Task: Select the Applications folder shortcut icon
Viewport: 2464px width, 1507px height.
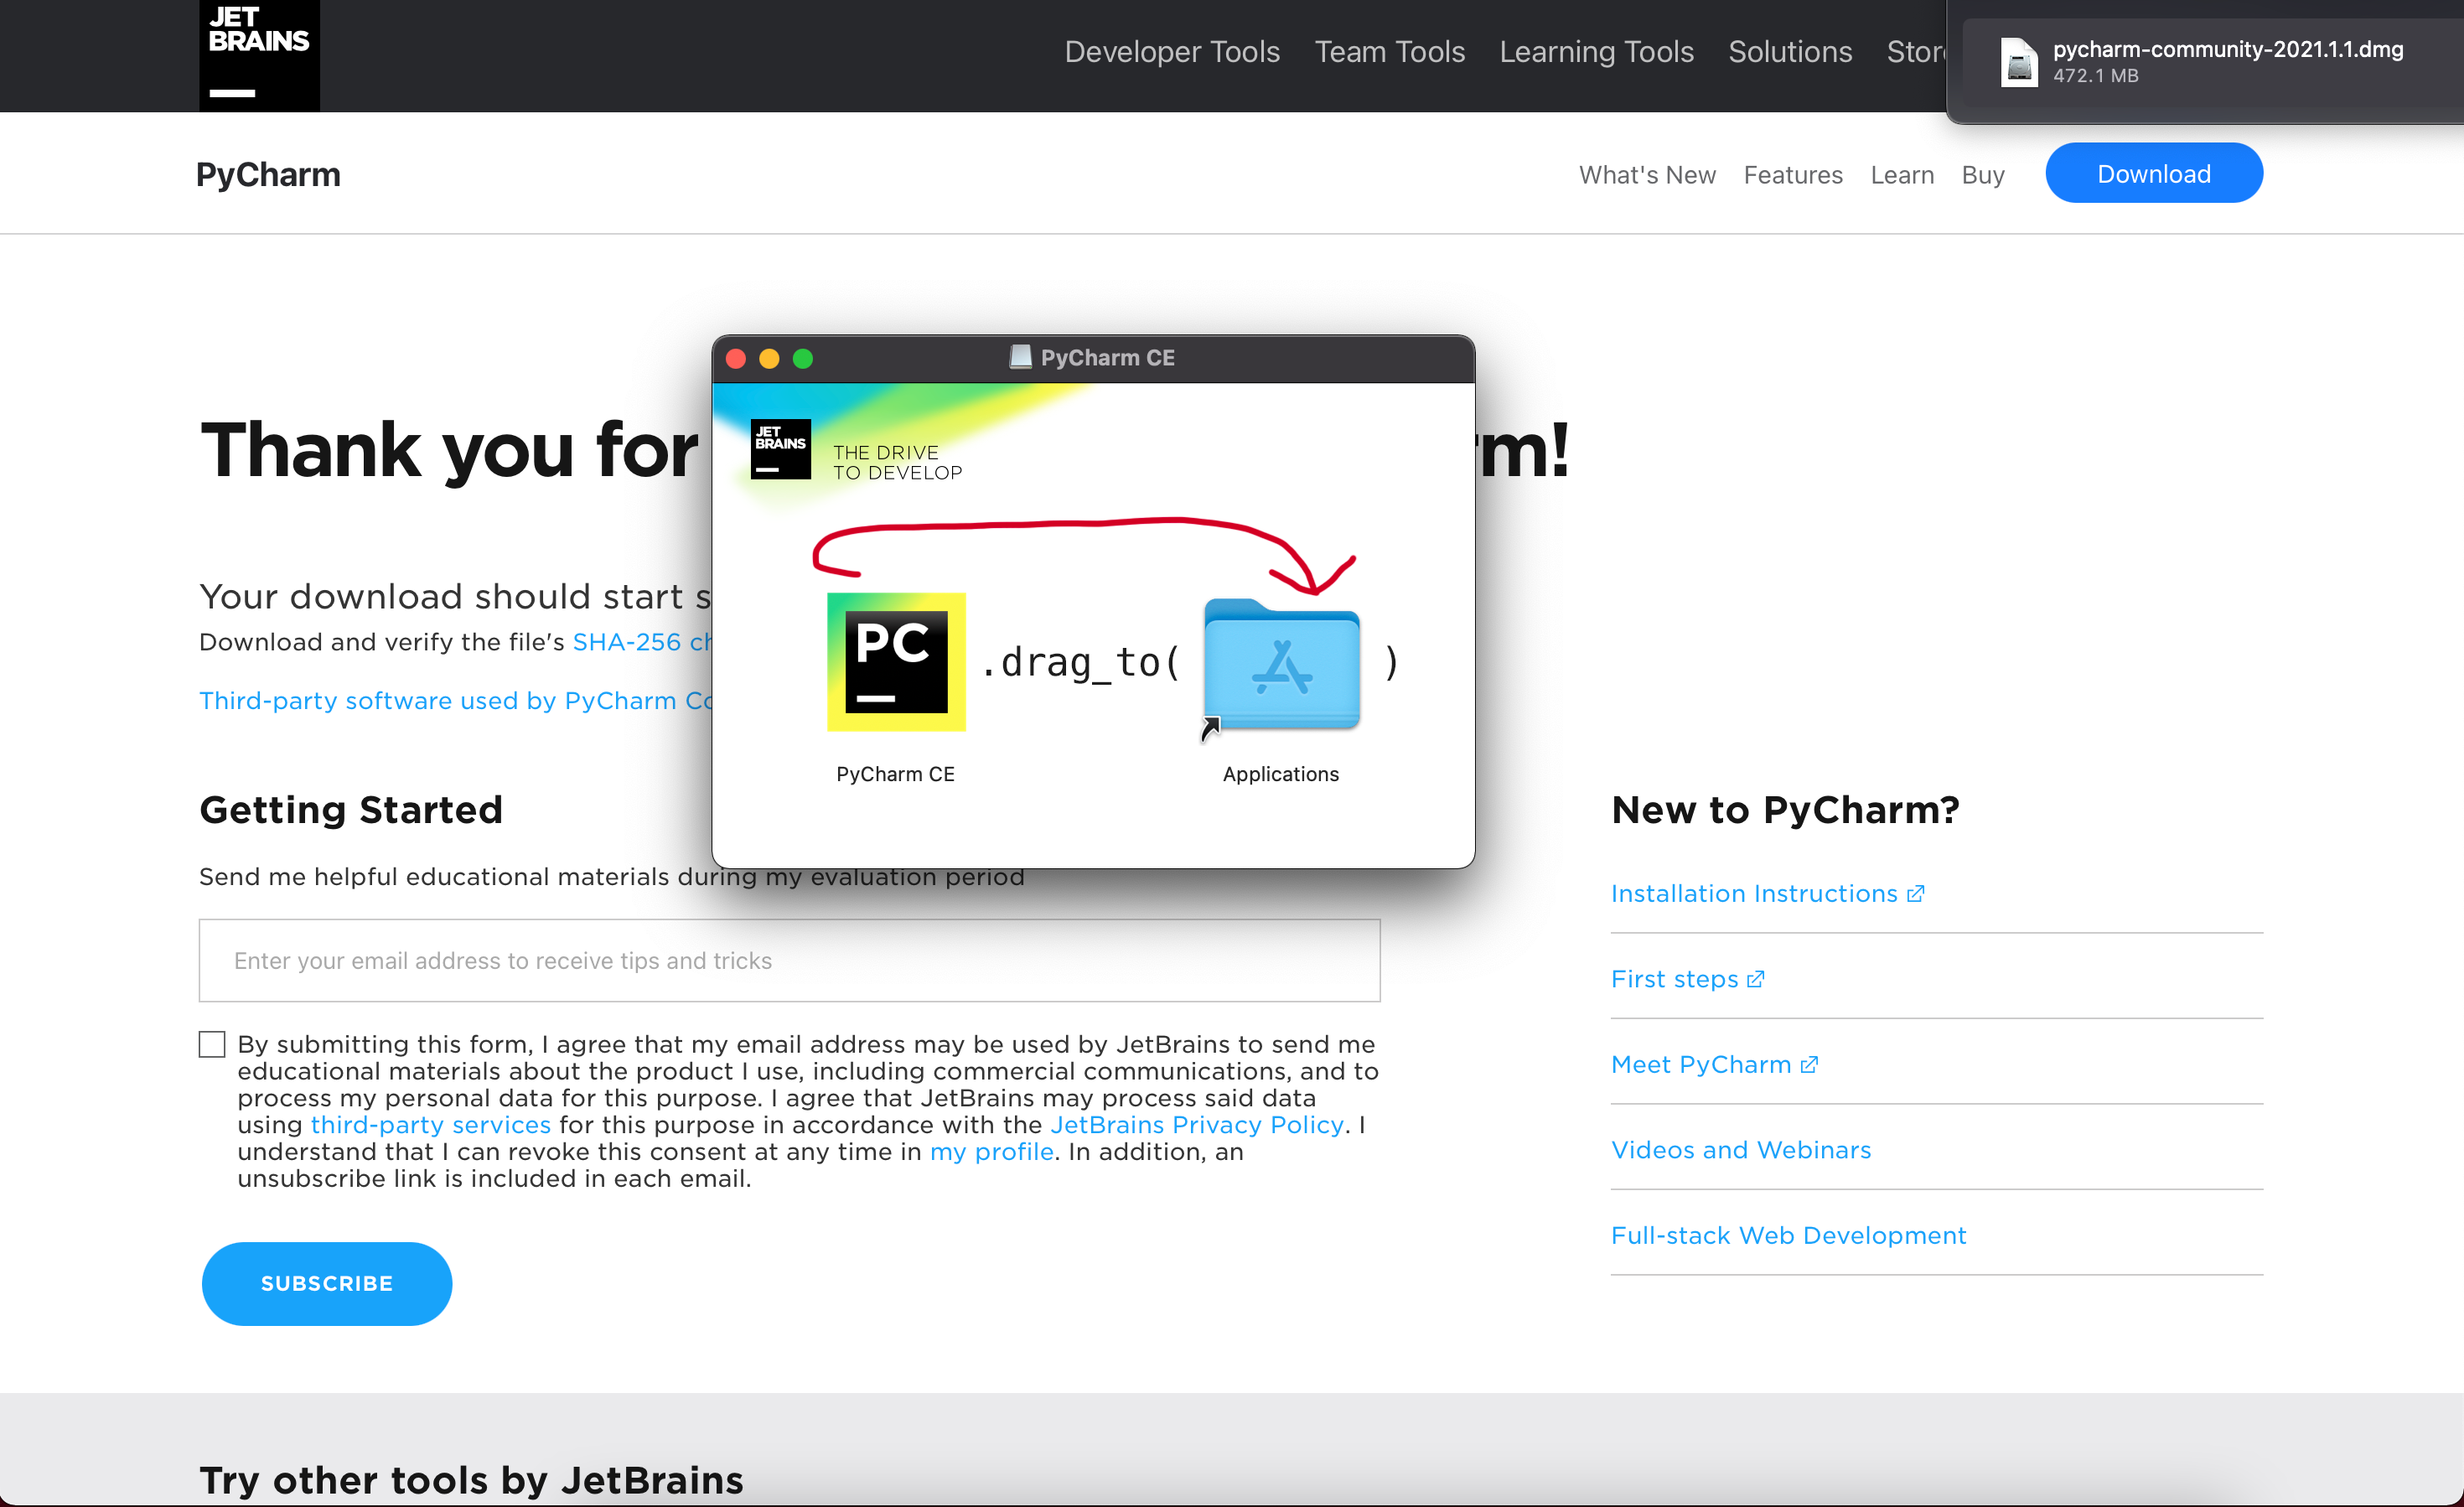Action: [1281, 665]
